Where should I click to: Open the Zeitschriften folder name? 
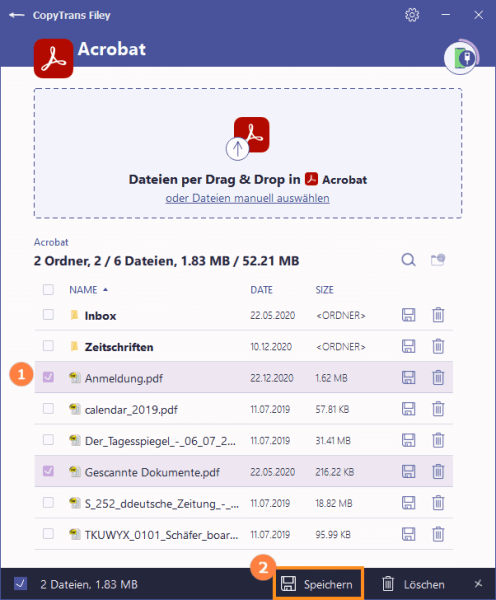(119, 347)
